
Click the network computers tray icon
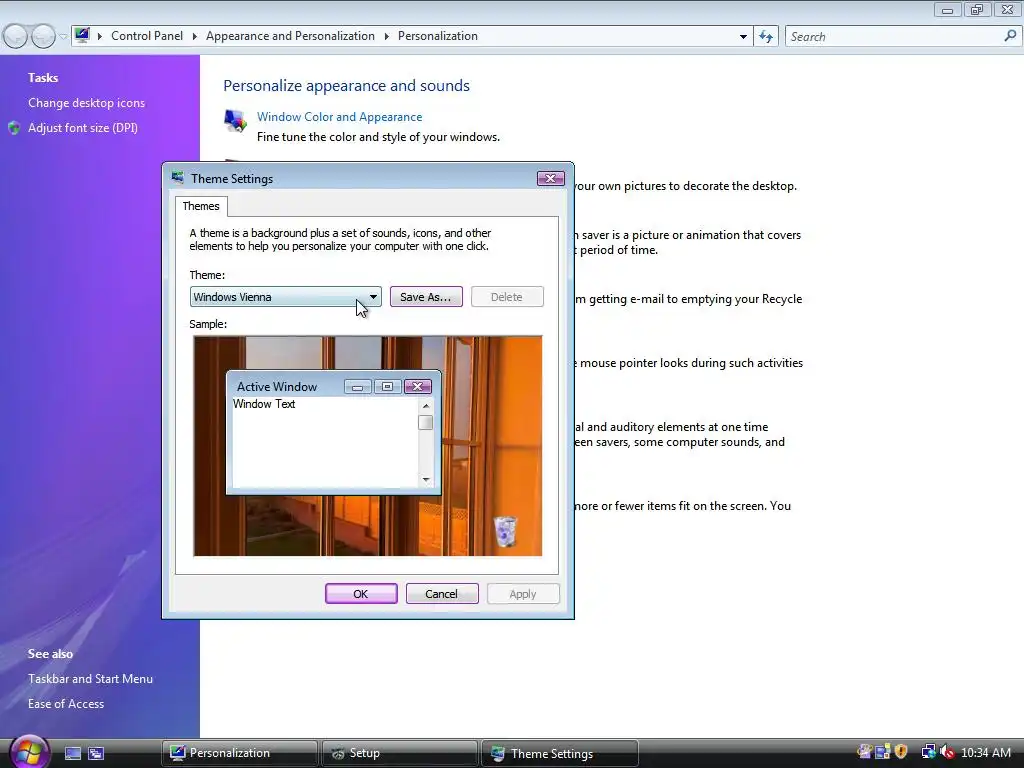[928, 752]
